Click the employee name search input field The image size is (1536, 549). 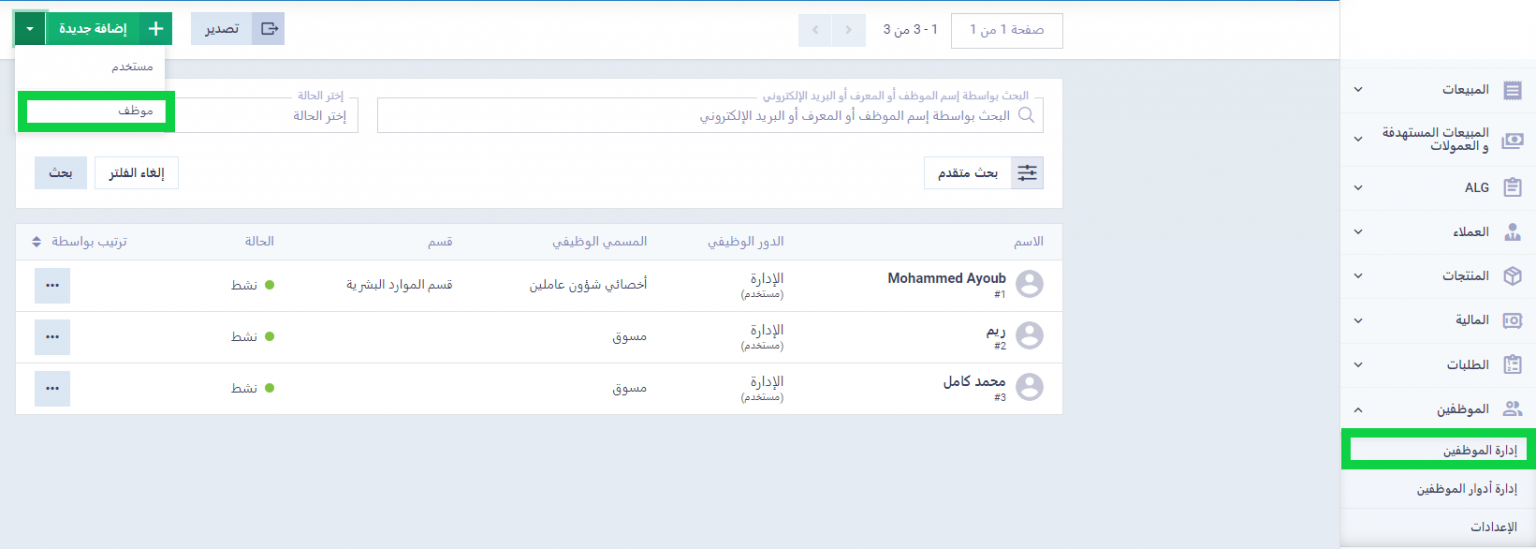coord(700,116)
